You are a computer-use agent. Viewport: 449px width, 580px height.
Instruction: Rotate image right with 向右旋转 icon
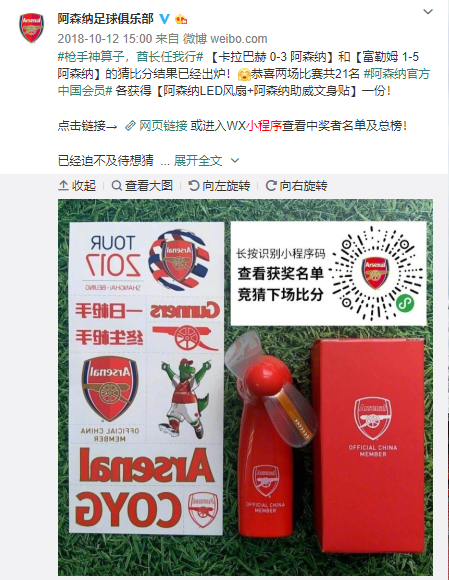pyautogui.click(x=271, y=186)
